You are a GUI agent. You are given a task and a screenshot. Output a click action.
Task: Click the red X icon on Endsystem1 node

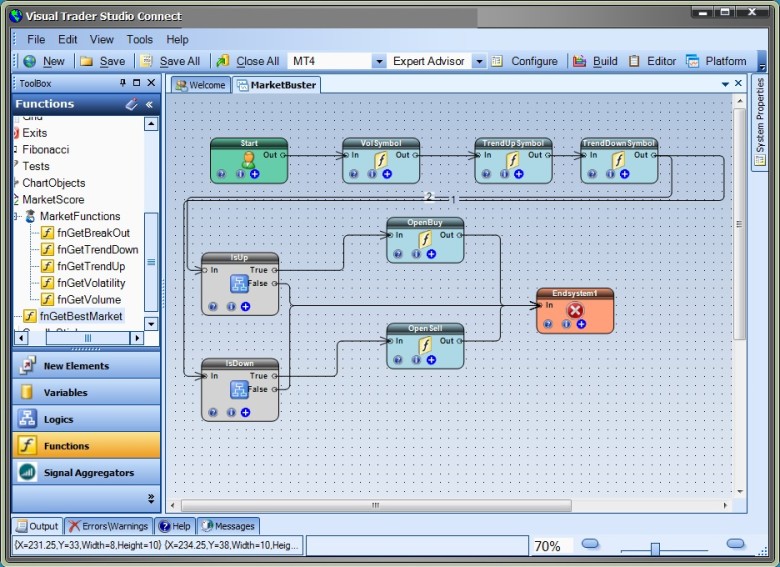pyautogui.click(x=575, y=310)
